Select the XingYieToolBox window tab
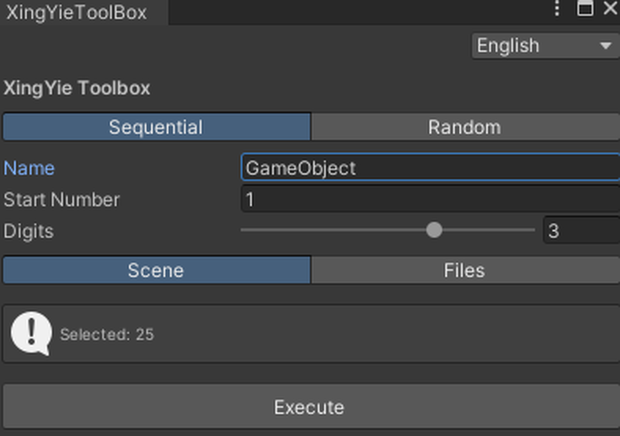620x436 pixels. point(84,12)
